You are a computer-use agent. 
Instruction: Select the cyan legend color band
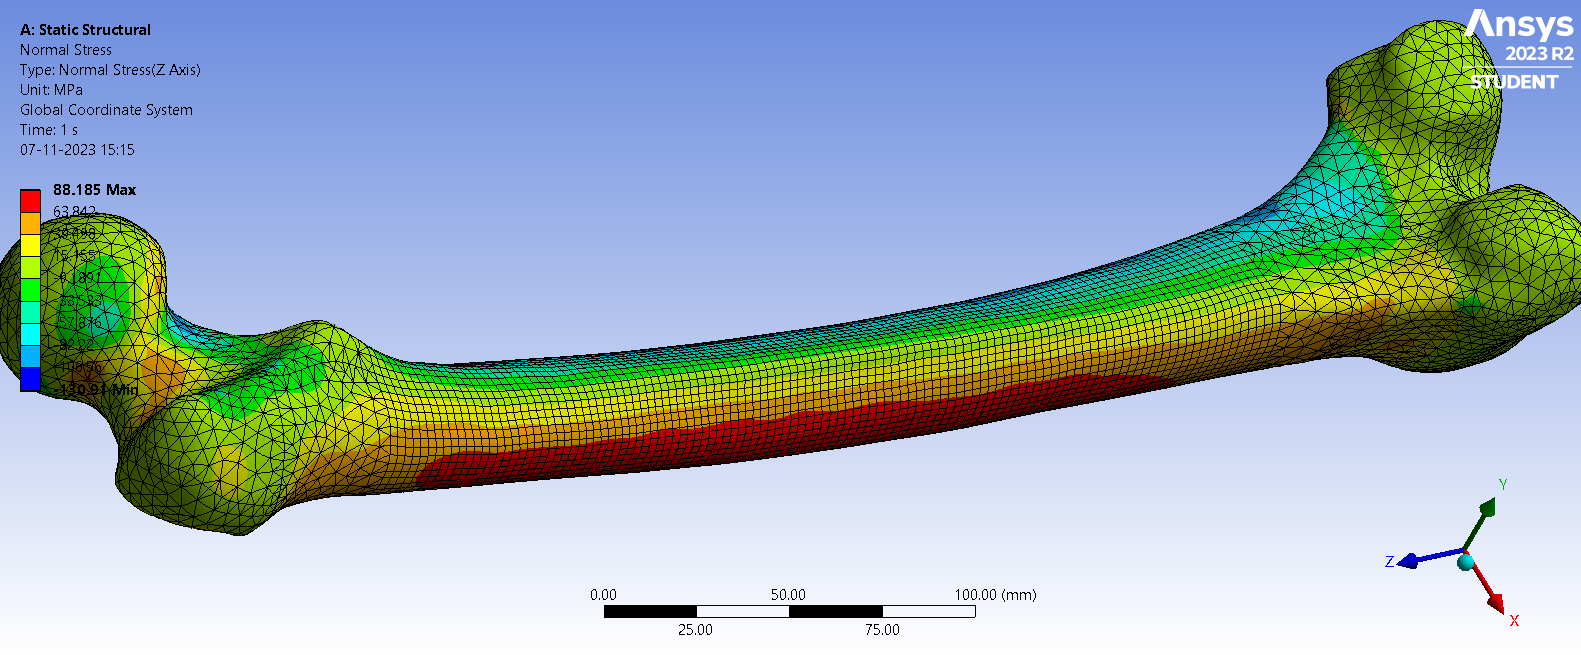tap(30, 334)
